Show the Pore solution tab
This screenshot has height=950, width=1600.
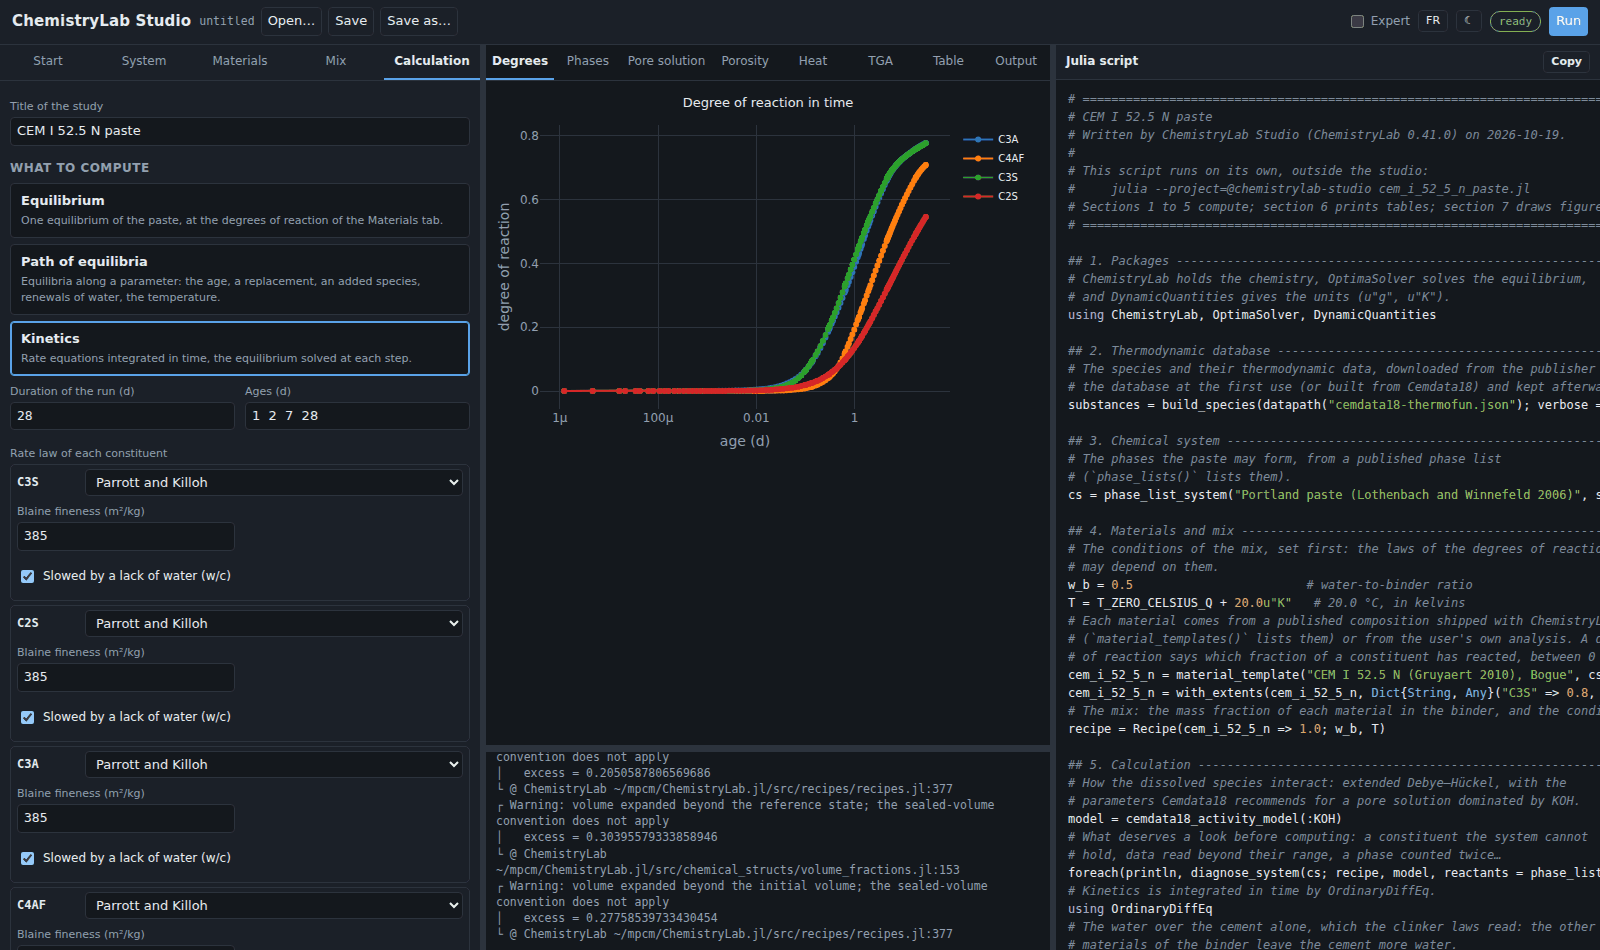[x=666, y=61]
